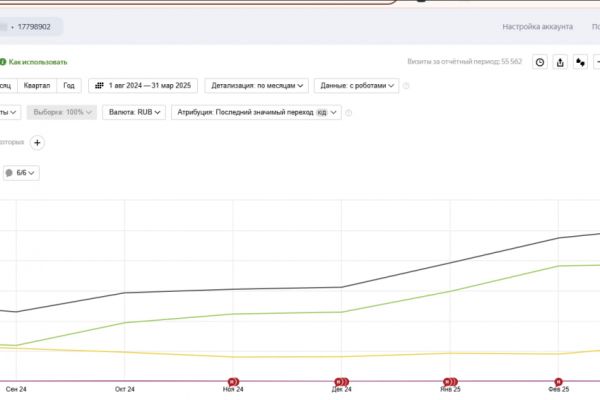Click the calendar icon in the date range
The image size is (600, 400).
click(x=99, y=86)
